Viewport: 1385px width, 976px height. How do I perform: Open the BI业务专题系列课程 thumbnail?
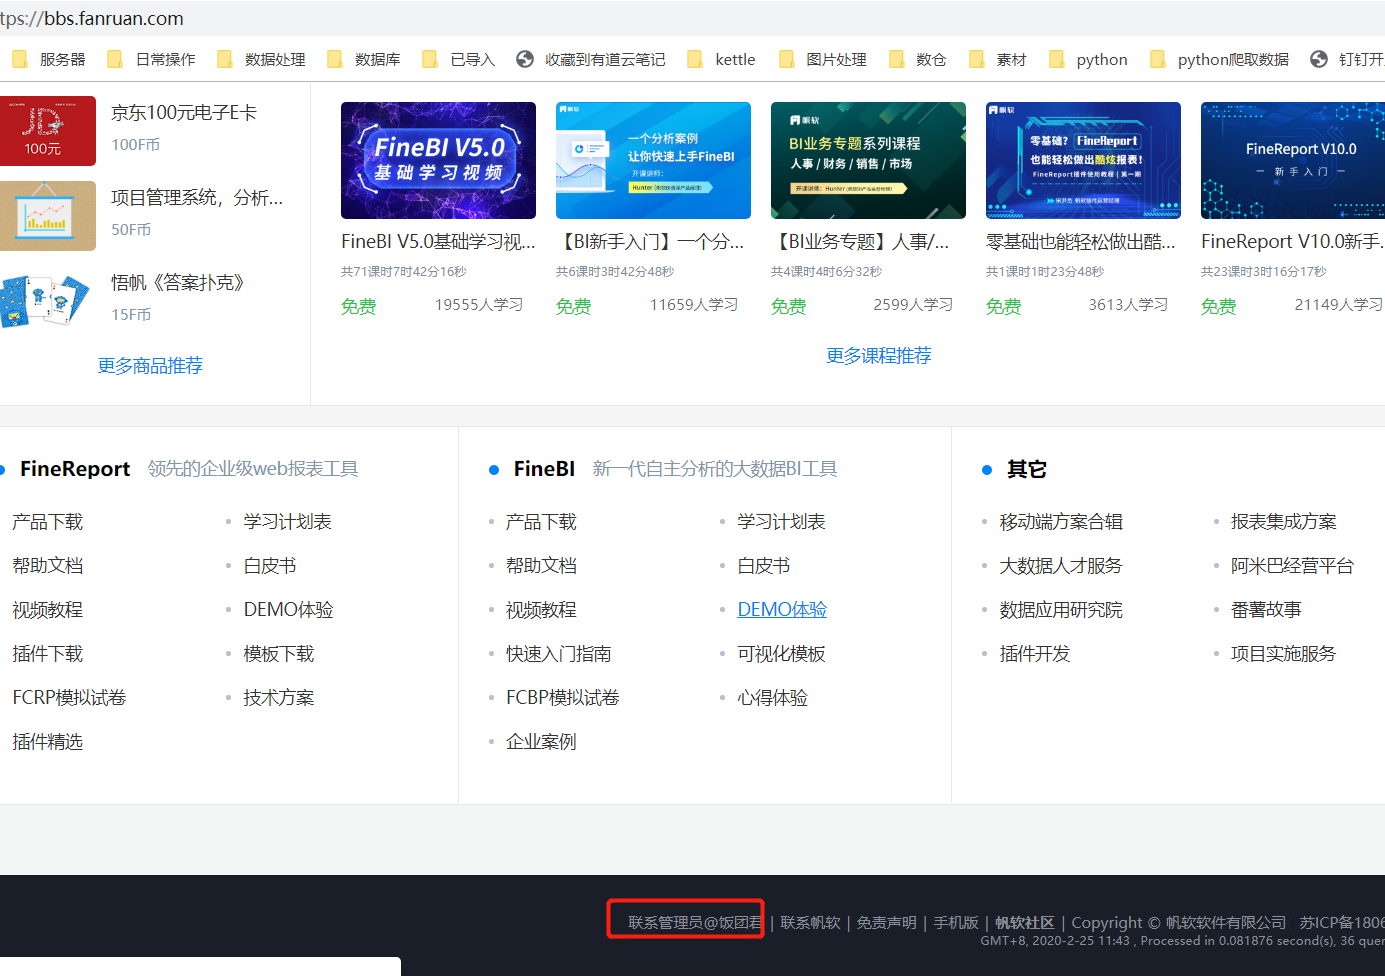(868, 160)
